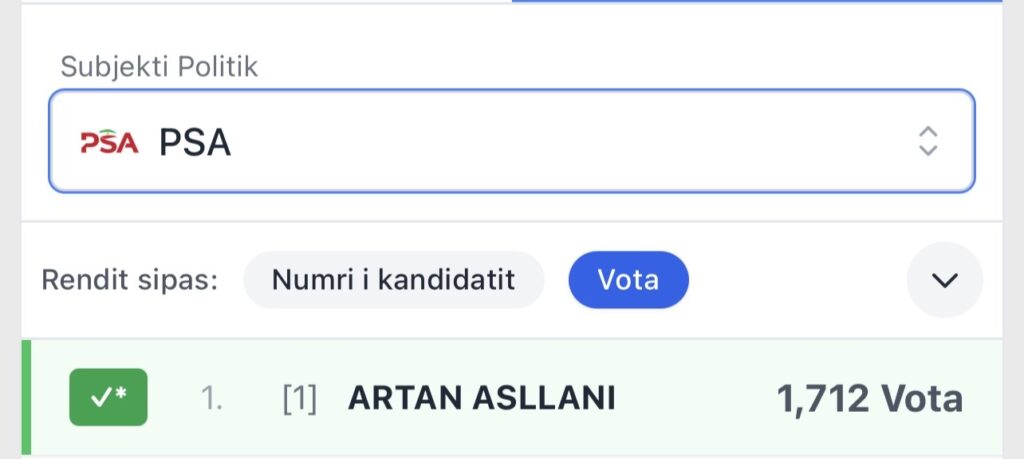Click the bracketed candidate number [1]
1024x459 pixels.
coord(299,399)
